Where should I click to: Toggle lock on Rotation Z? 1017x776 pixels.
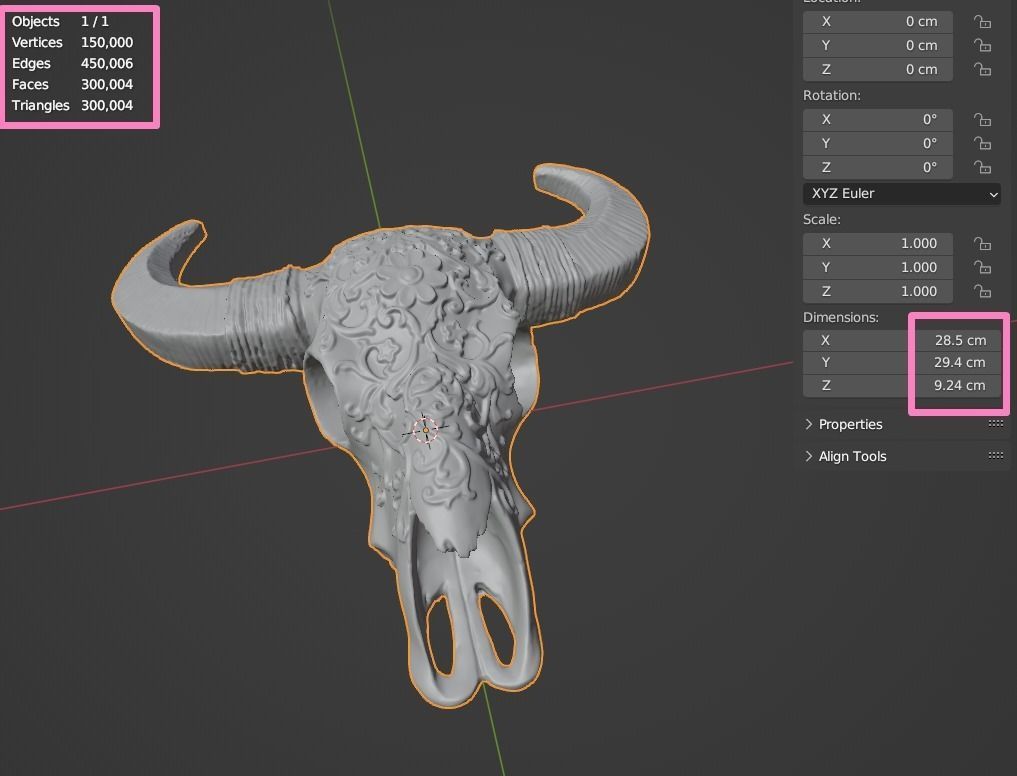[x=982, y=167]
